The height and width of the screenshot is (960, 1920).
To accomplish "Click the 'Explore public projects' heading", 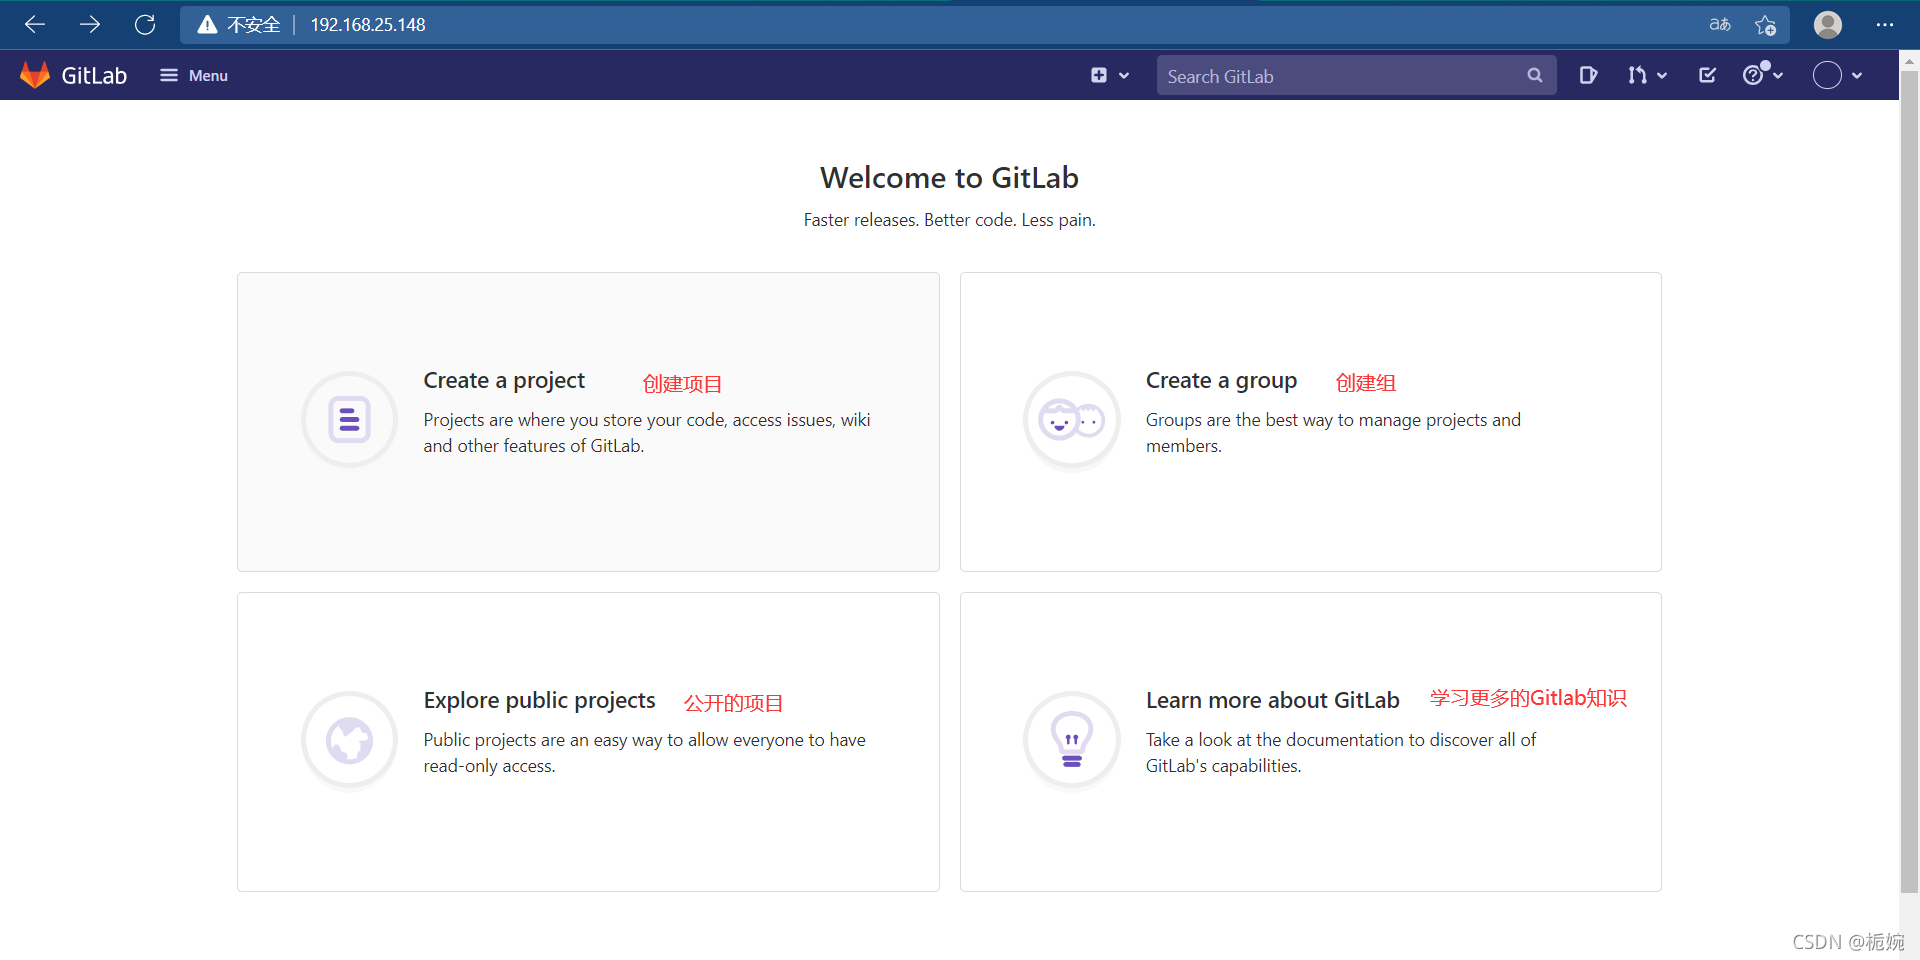I will (x=539, y=700).
